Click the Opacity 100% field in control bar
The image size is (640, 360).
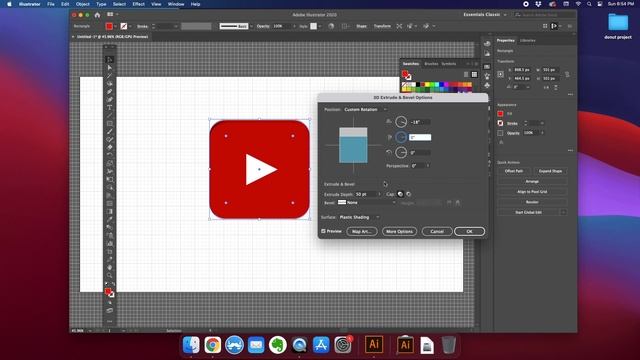click(282, 26)
